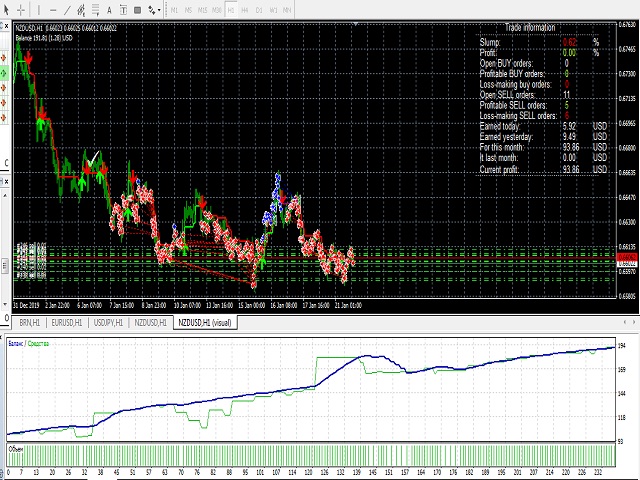Screen dimensions: 640x480
Task: Choose the vertical line drawing tool
Action: pyautogui.click(x=39, y=10)
